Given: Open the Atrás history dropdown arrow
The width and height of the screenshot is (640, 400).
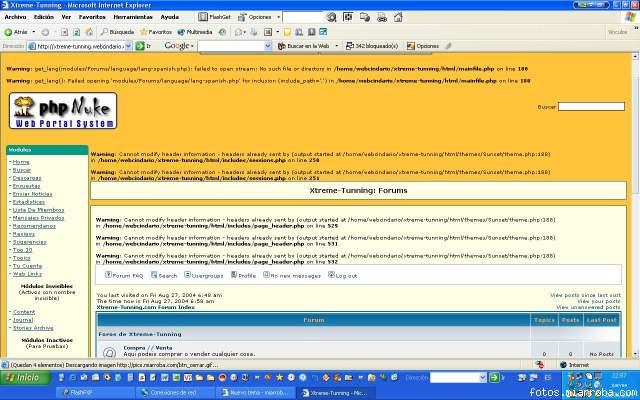Looking at the screenshot, I should pyautogui.click(x=34, y=32).
